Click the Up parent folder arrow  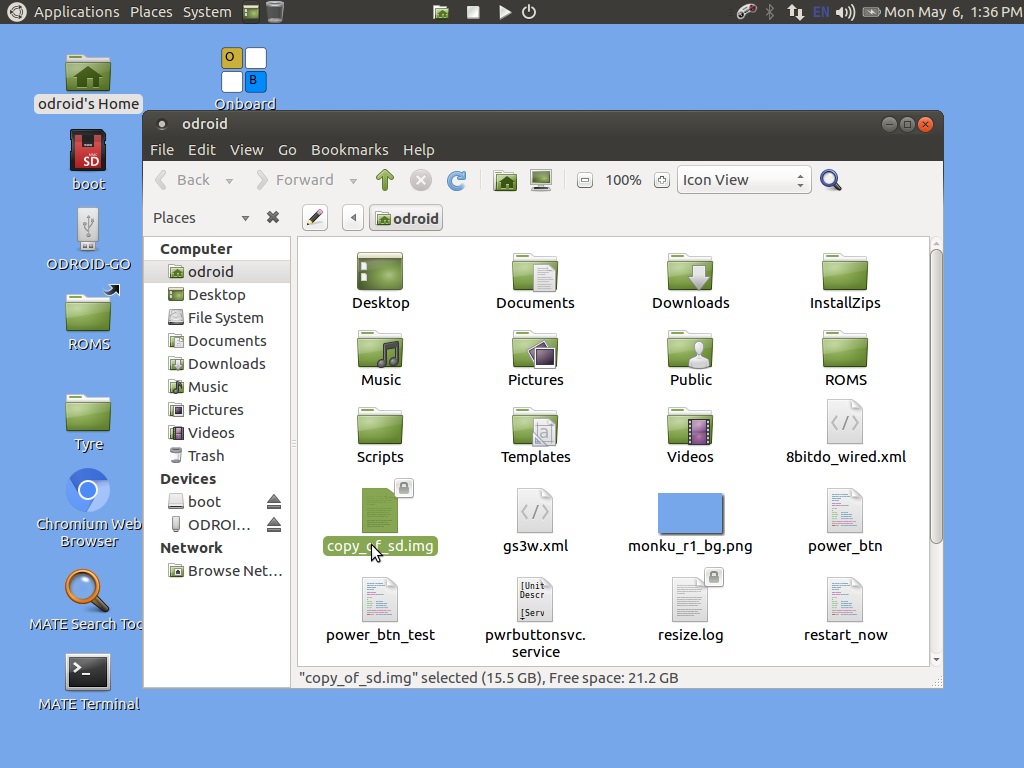click(385, 180)
